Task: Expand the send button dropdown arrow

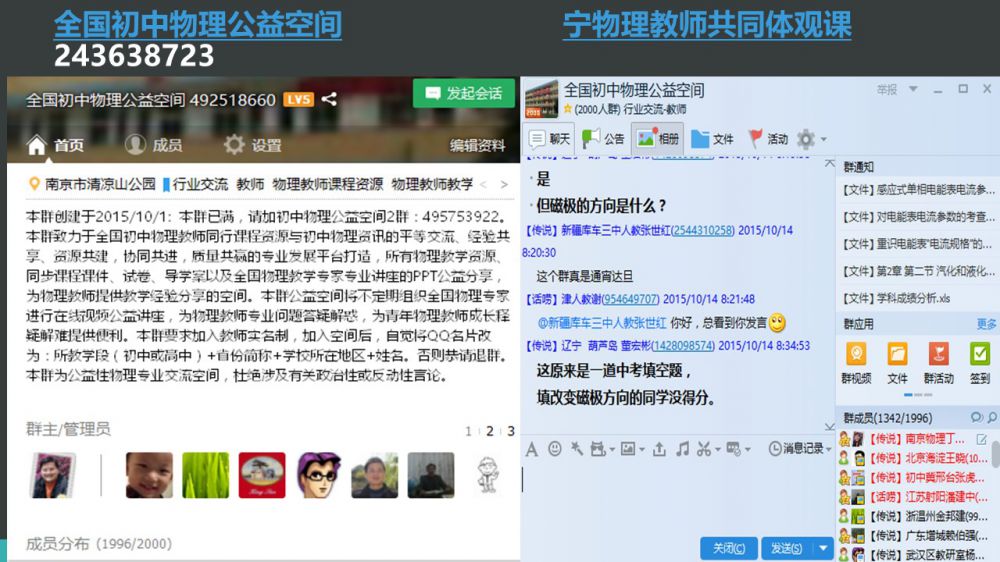Action: (823, 548)
